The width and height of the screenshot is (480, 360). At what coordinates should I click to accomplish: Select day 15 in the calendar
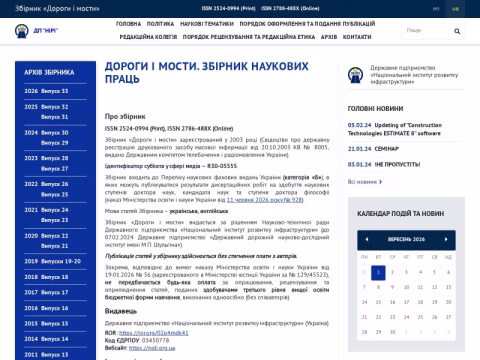(378, 302)
